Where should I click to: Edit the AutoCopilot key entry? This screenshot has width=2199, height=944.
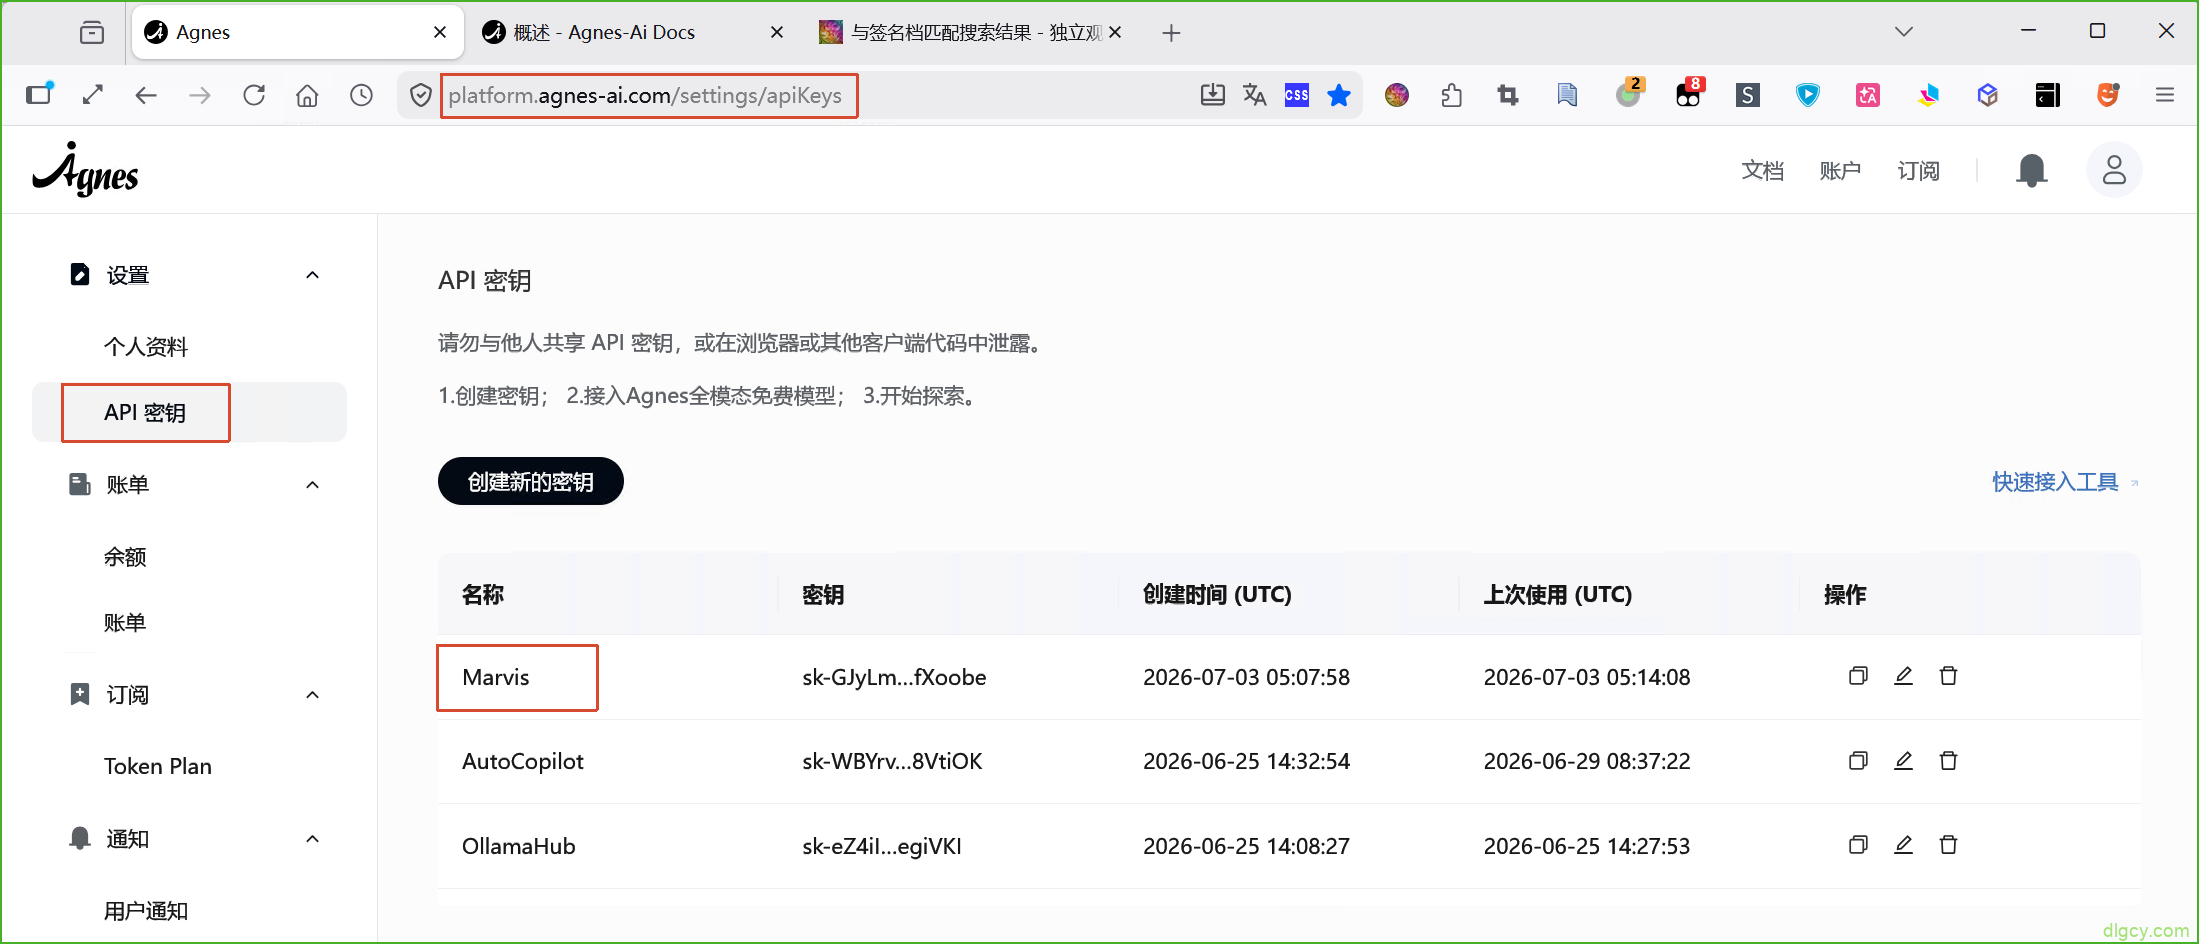click(1904, 761)
